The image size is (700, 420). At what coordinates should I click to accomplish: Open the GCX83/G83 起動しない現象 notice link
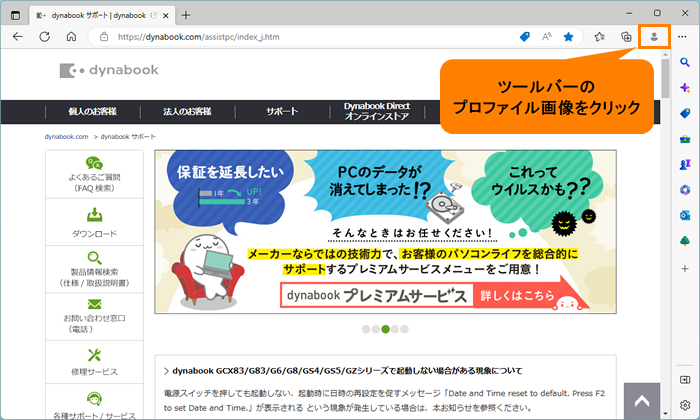(347, 371)
